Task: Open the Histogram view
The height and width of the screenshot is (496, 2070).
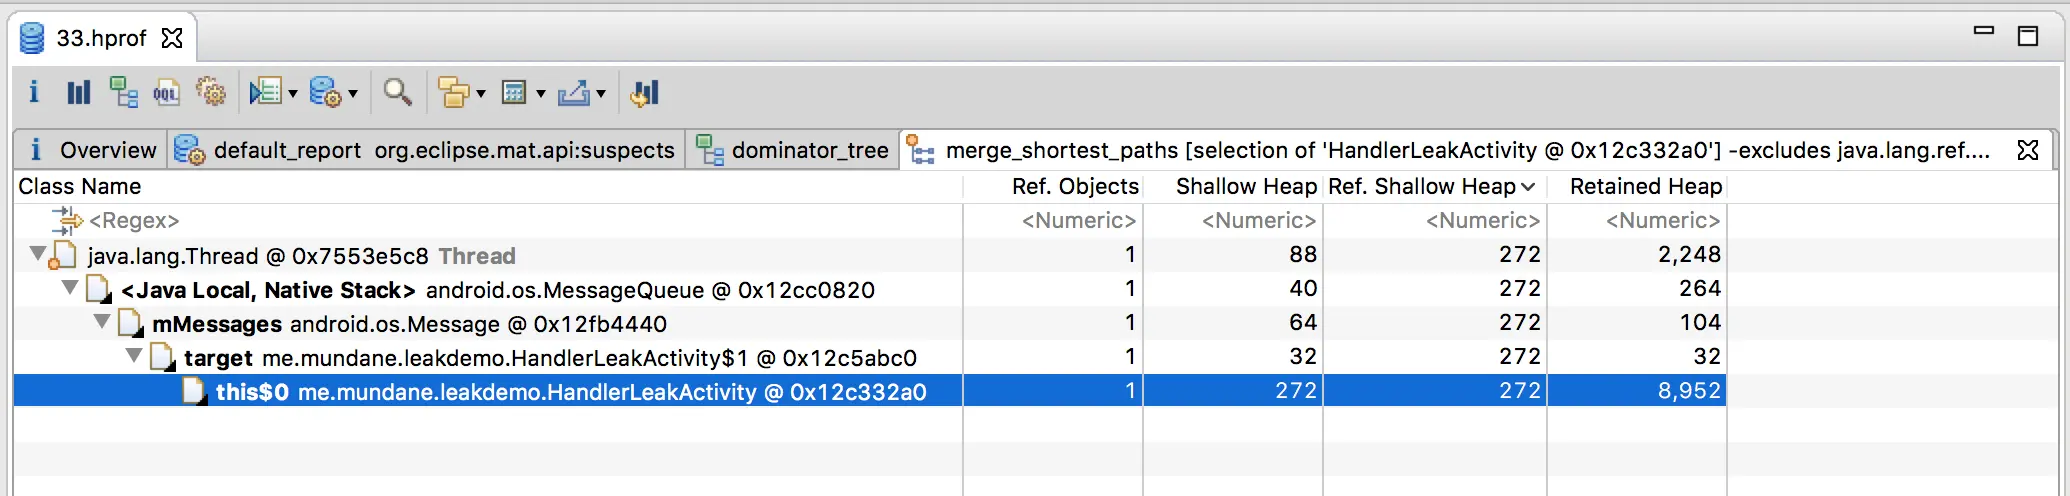Action: 78,93
